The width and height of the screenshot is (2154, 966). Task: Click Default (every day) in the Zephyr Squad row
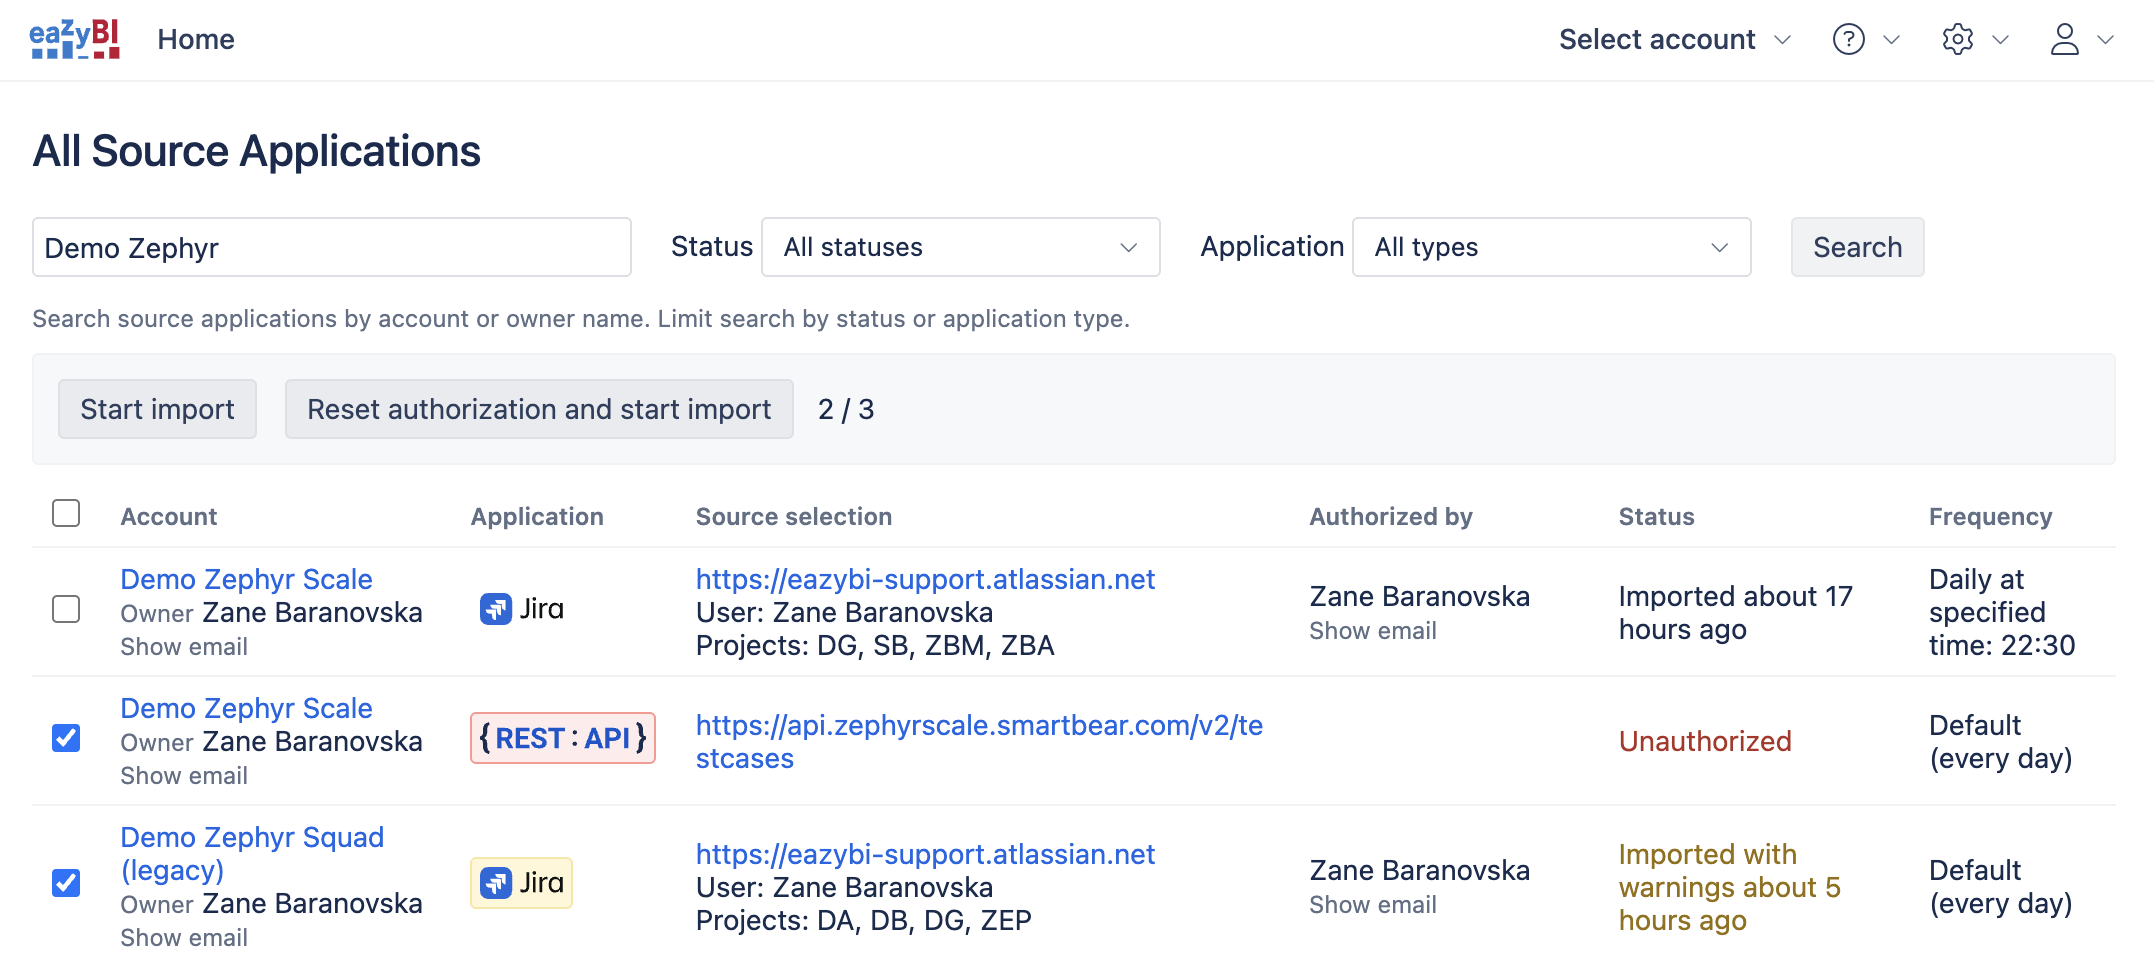pos(2000,886)
